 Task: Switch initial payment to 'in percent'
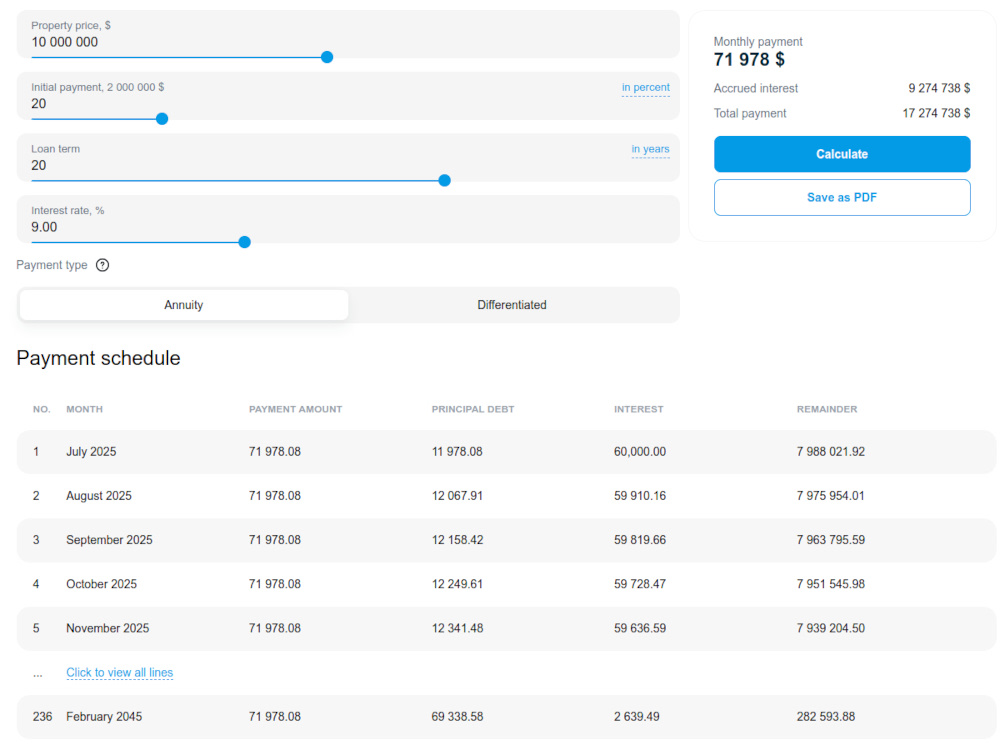(x=645, y=87)
